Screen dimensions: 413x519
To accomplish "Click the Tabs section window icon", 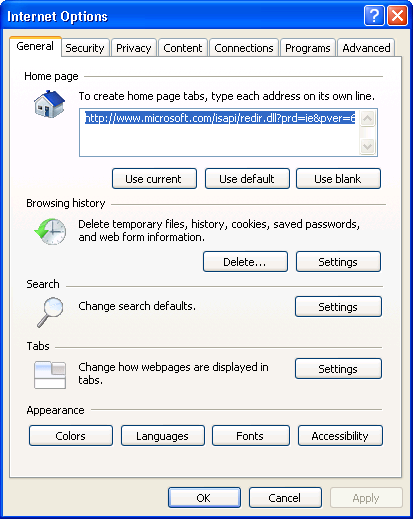I will [x=50, y=375].
